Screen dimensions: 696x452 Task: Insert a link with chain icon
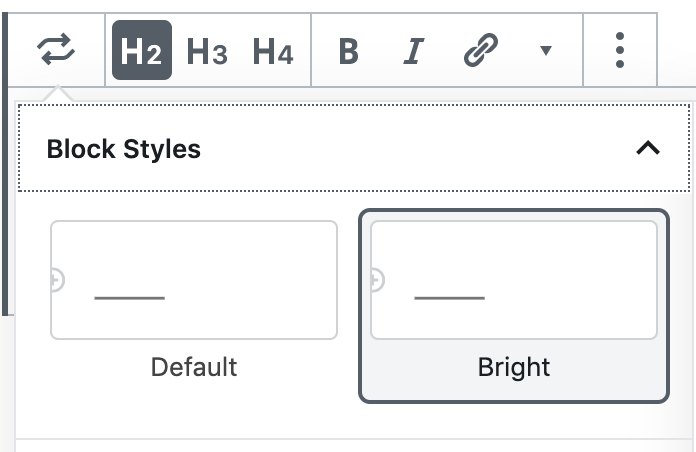tap(480, 51)
